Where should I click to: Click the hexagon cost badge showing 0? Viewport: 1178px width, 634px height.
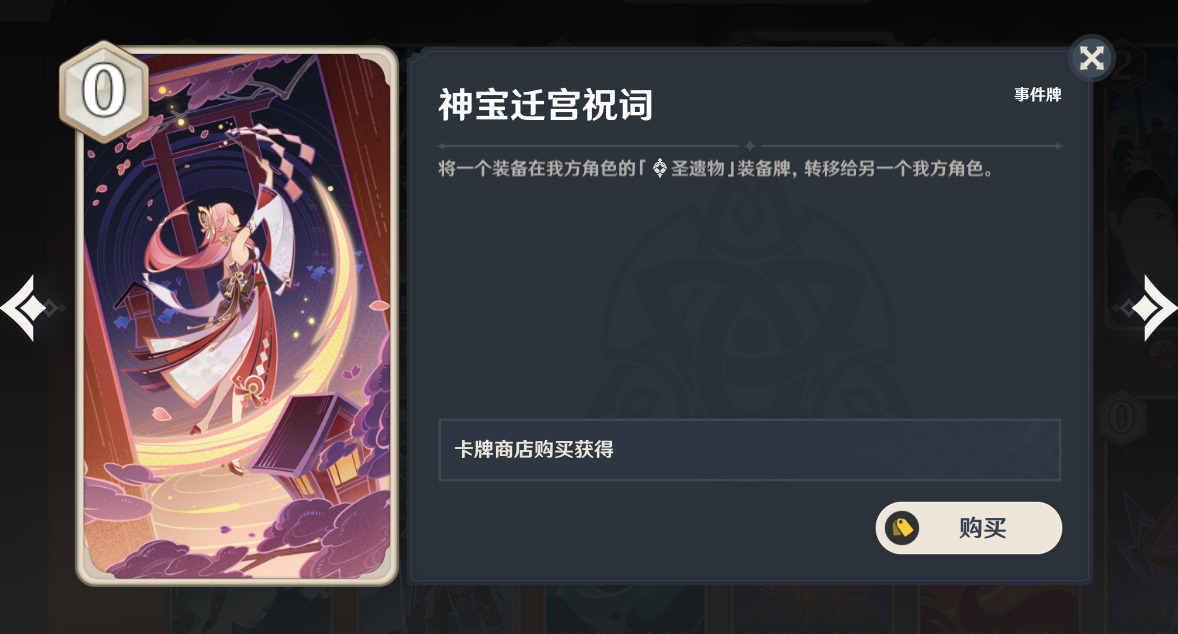tap(104, 92)
